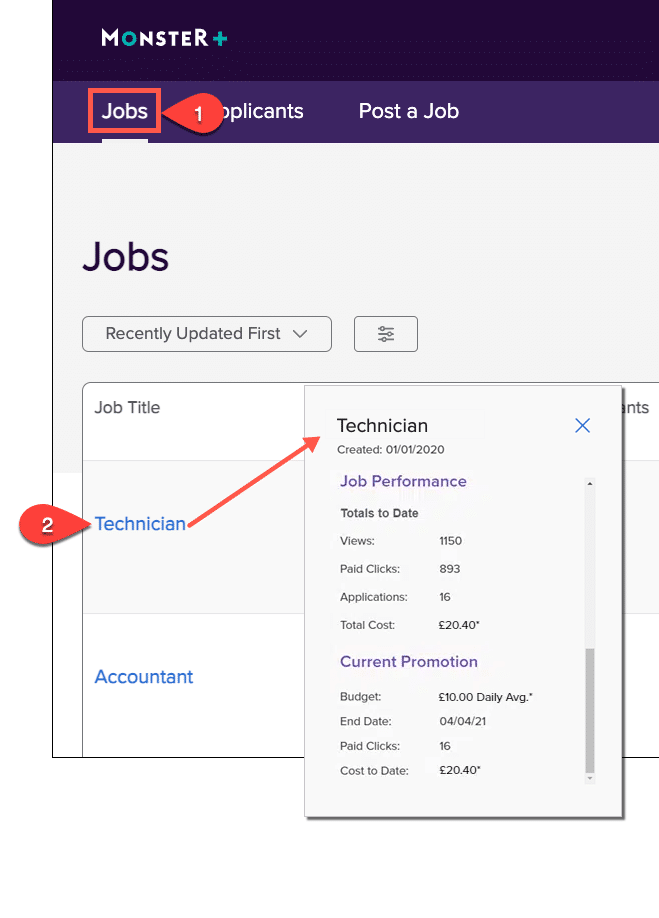659x918 pixels.
Task: Close the Technician details popup
Action: tap(582, 425)
